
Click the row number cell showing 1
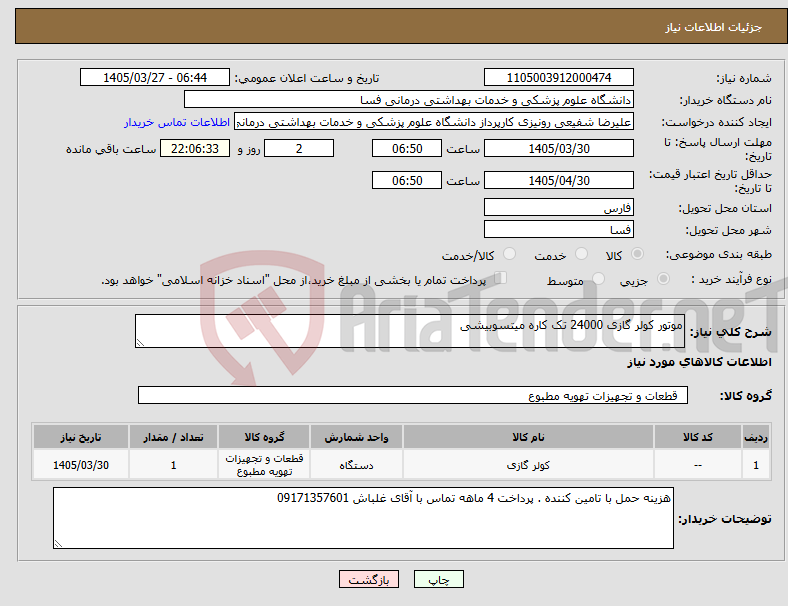pos(755,465)
